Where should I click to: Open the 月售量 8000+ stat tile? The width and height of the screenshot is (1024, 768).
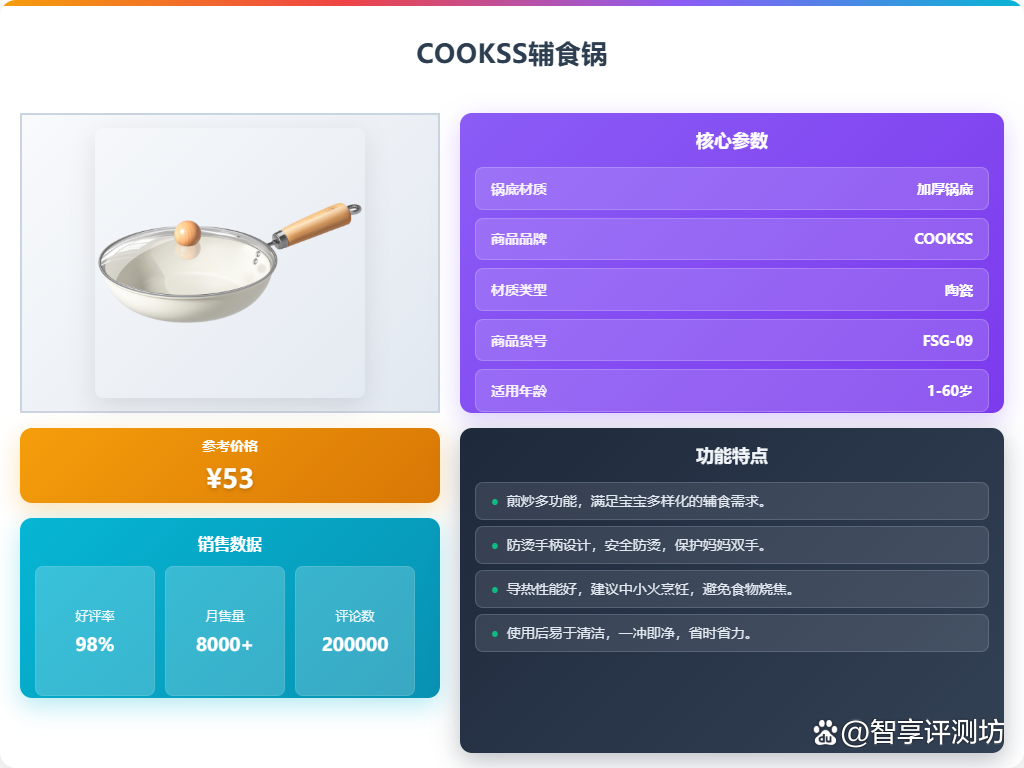225,631
